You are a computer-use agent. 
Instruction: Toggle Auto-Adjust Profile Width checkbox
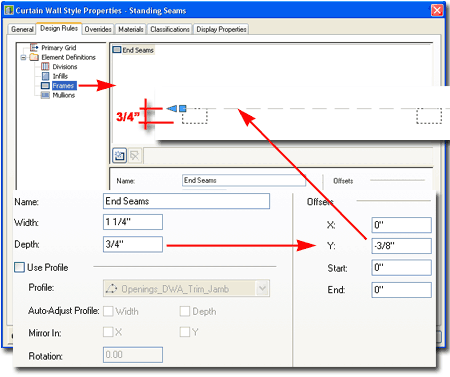pyautogui.click(x=108, y=311)
